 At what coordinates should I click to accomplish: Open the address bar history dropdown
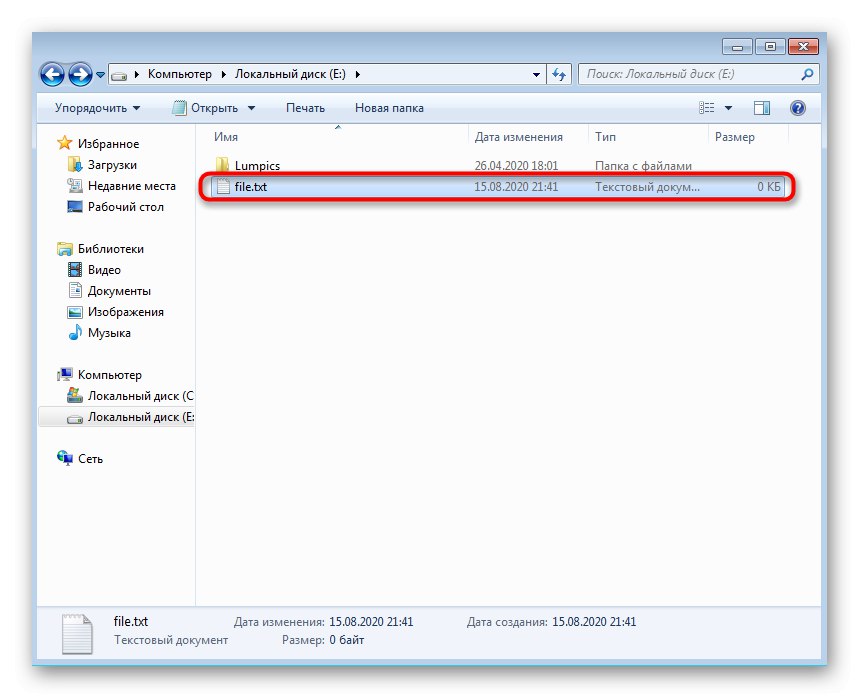536,75
